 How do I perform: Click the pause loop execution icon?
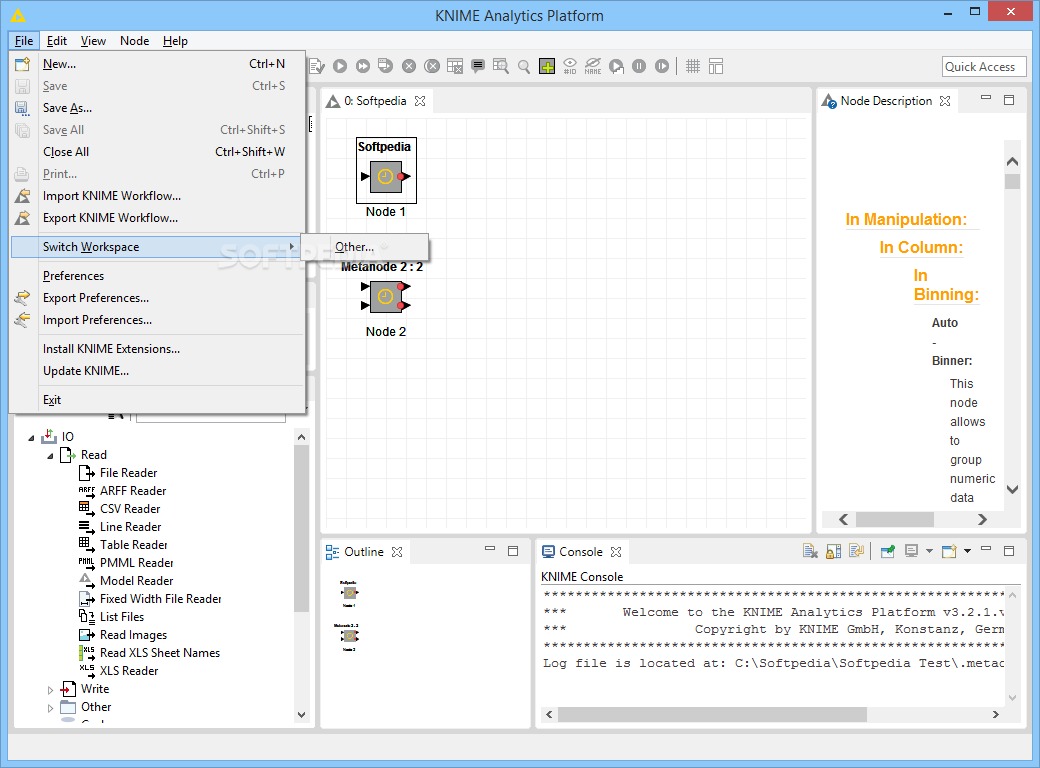pyautogui.click(x=639, y=66)
